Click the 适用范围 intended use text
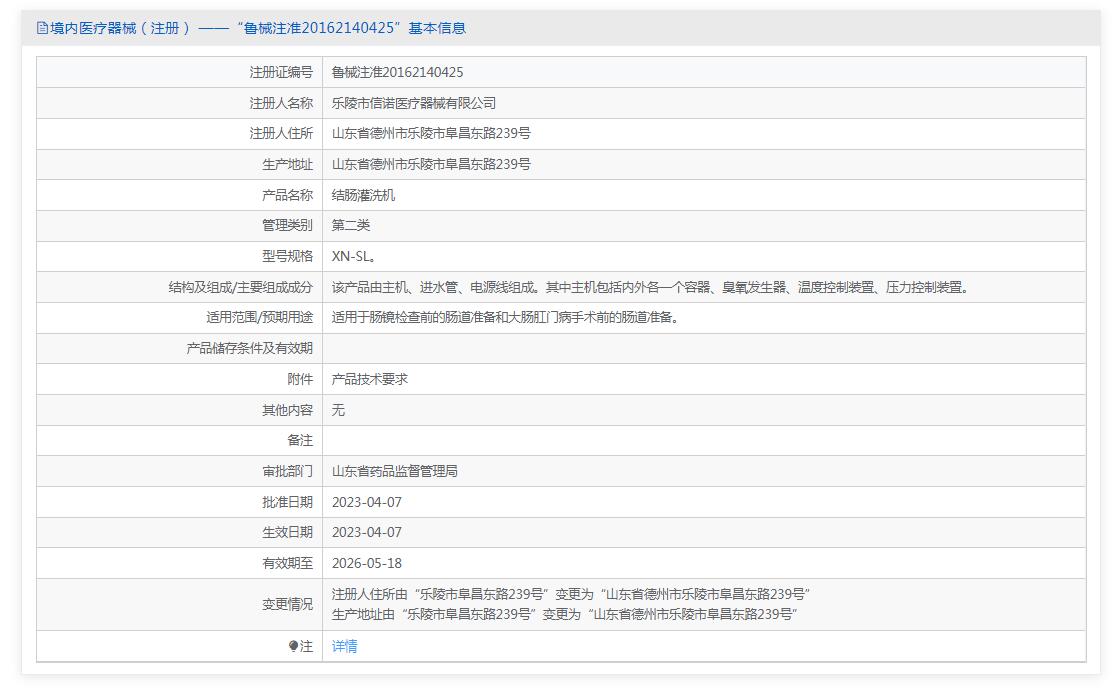This screenshot has height=697, width=1119. (505, 317)
